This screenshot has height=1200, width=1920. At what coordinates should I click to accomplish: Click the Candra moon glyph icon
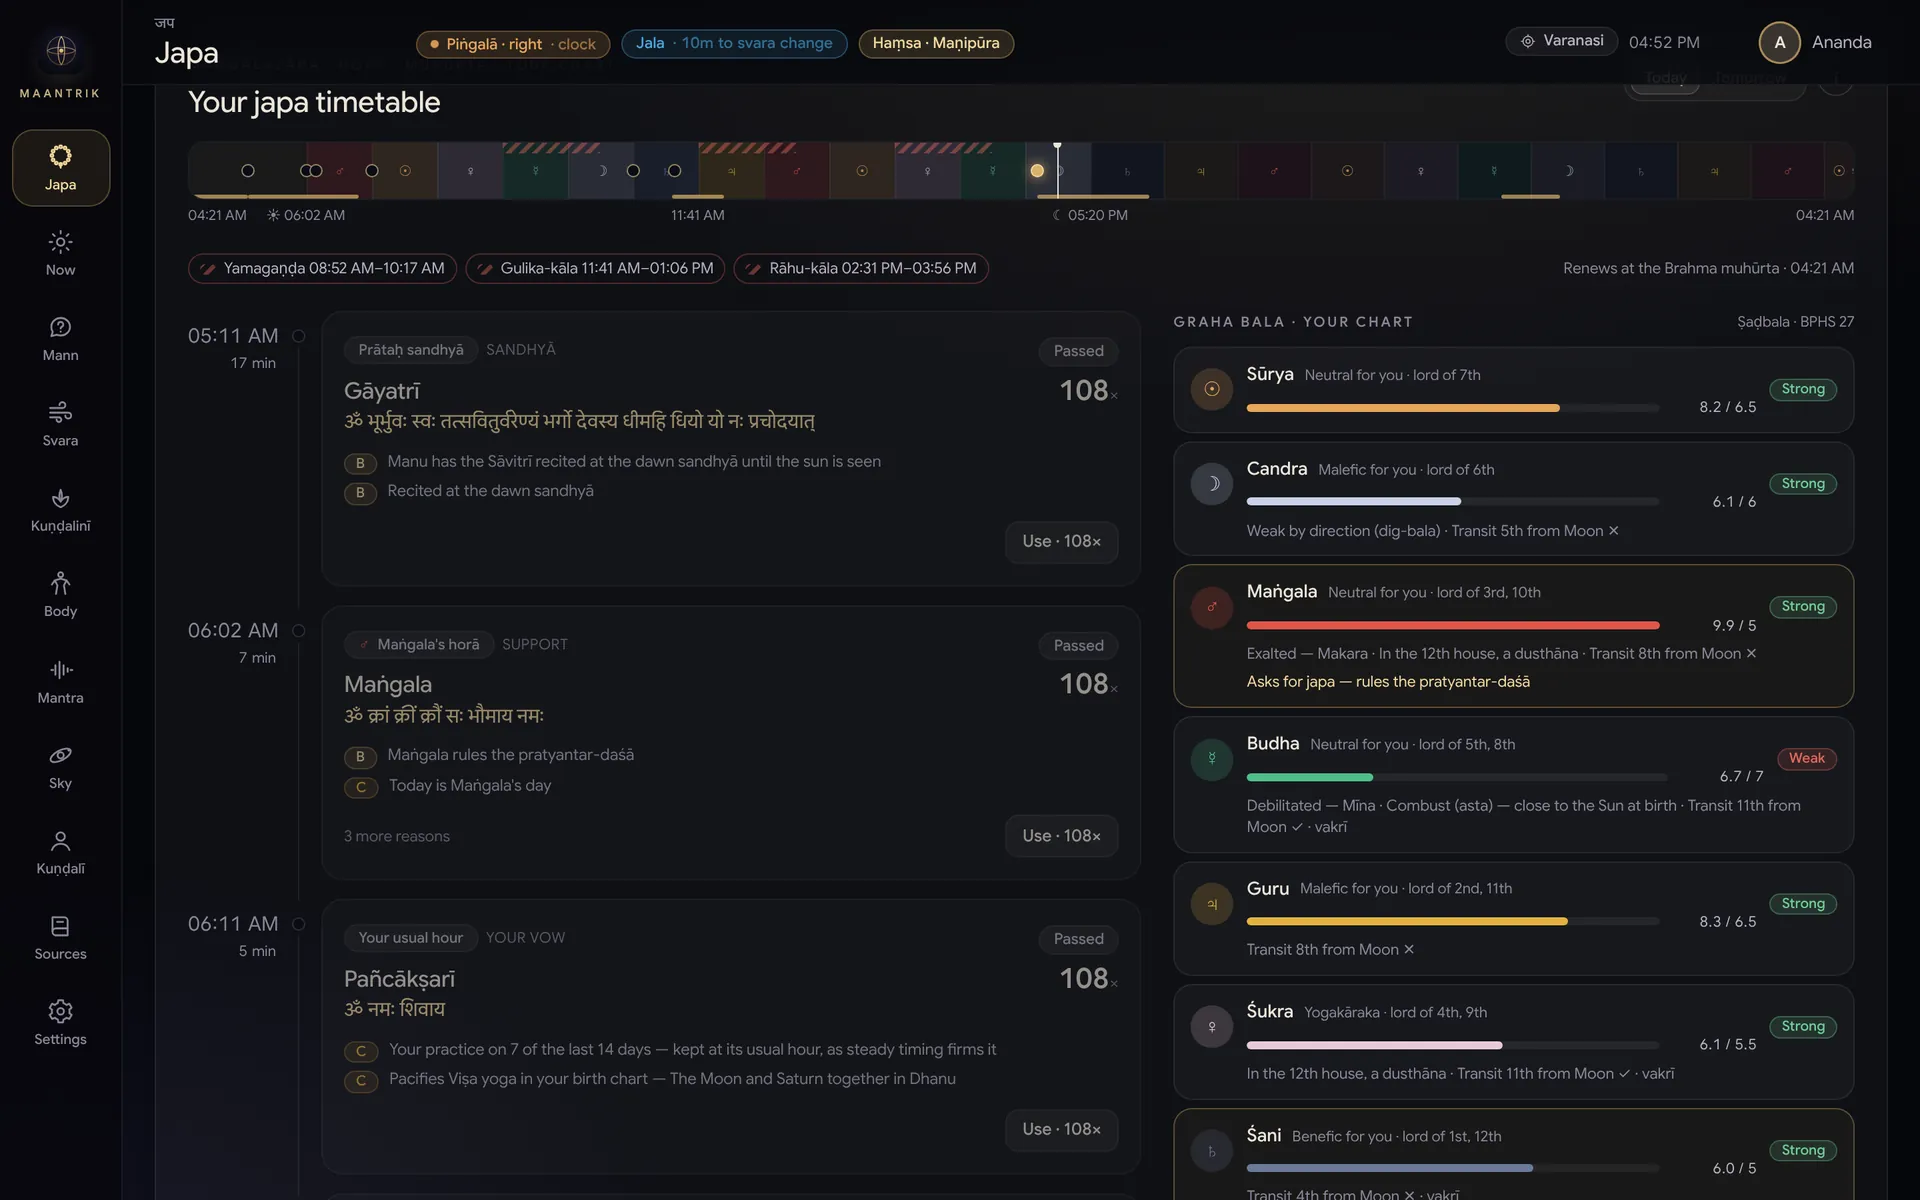pos(1212,484)
